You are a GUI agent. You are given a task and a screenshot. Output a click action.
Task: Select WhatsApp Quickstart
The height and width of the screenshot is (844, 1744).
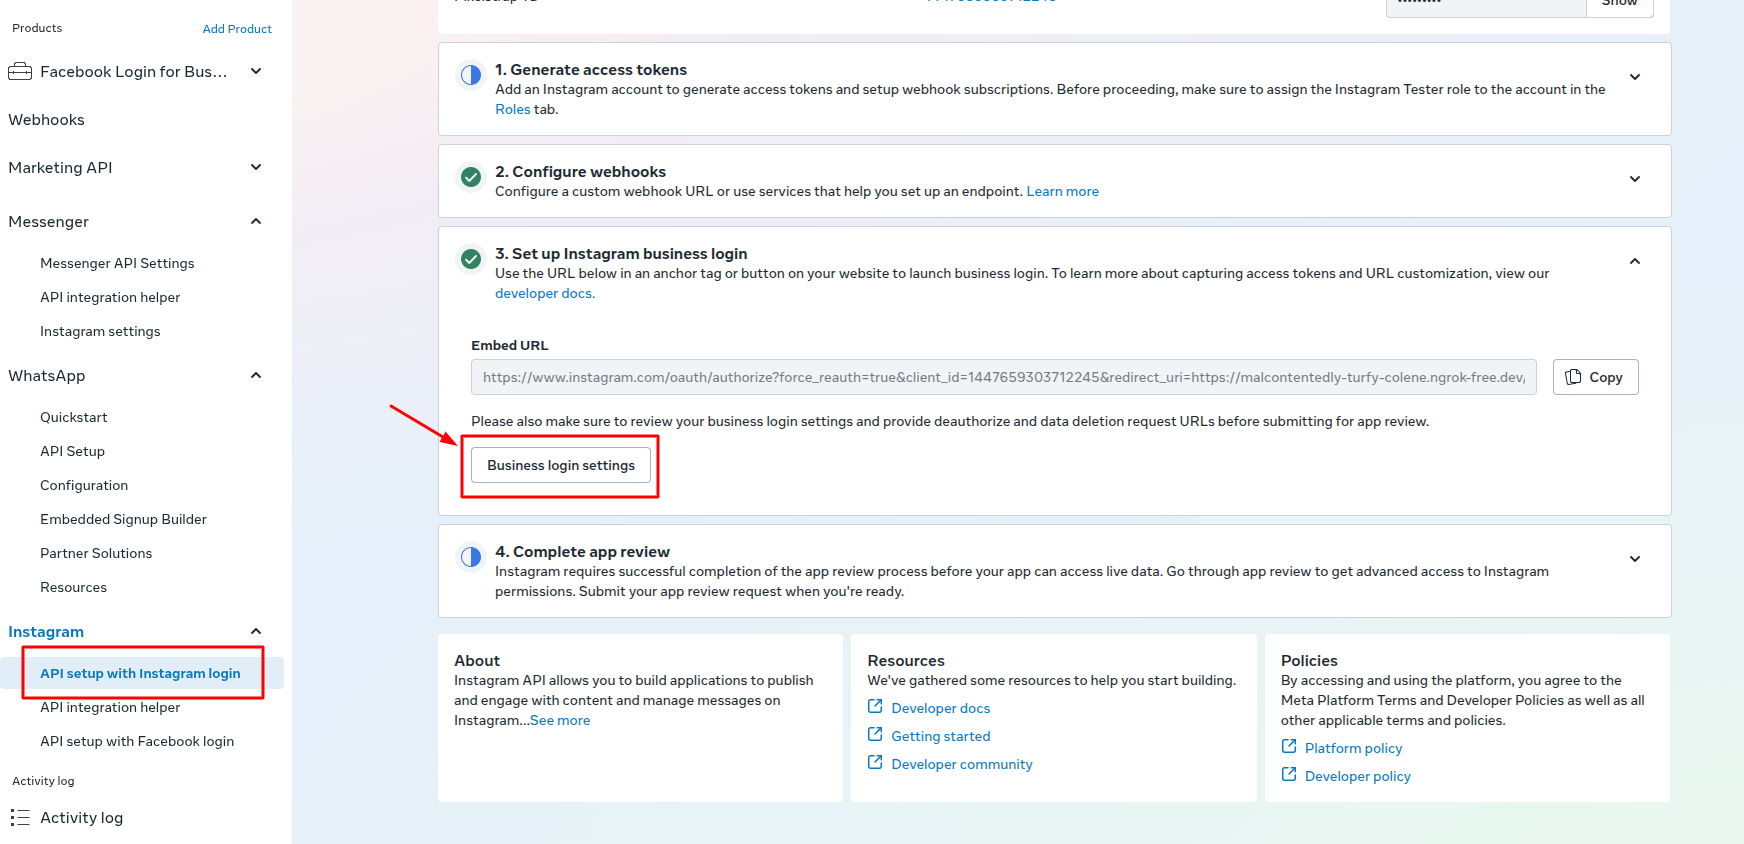[x=73, y=417]
